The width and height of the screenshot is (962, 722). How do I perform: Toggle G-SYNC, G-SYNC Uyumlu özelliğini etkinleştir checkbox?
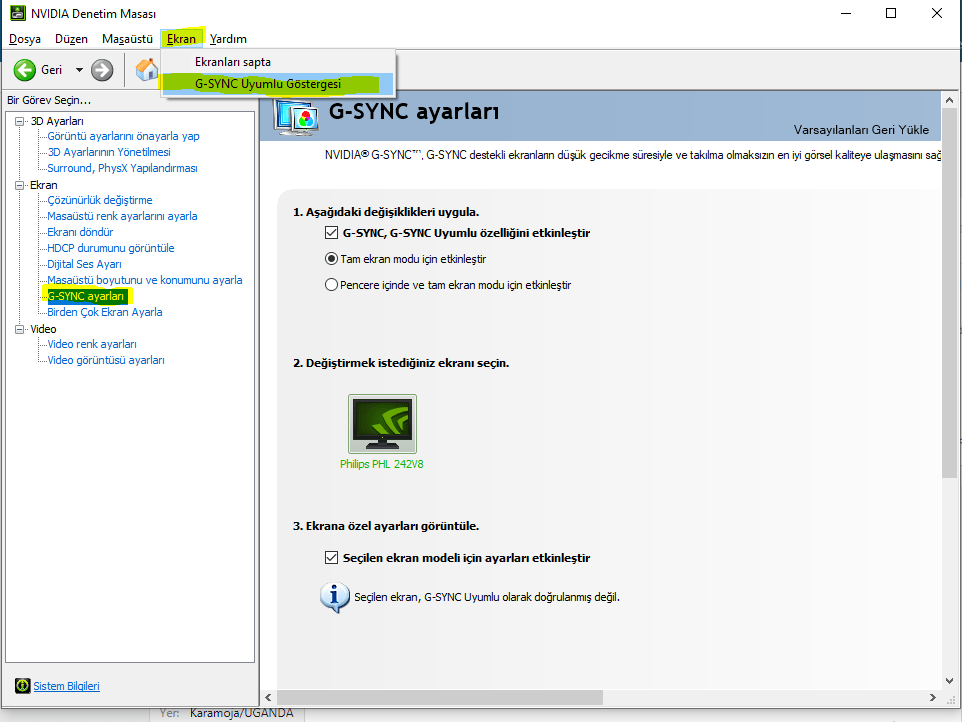(331, 232)
